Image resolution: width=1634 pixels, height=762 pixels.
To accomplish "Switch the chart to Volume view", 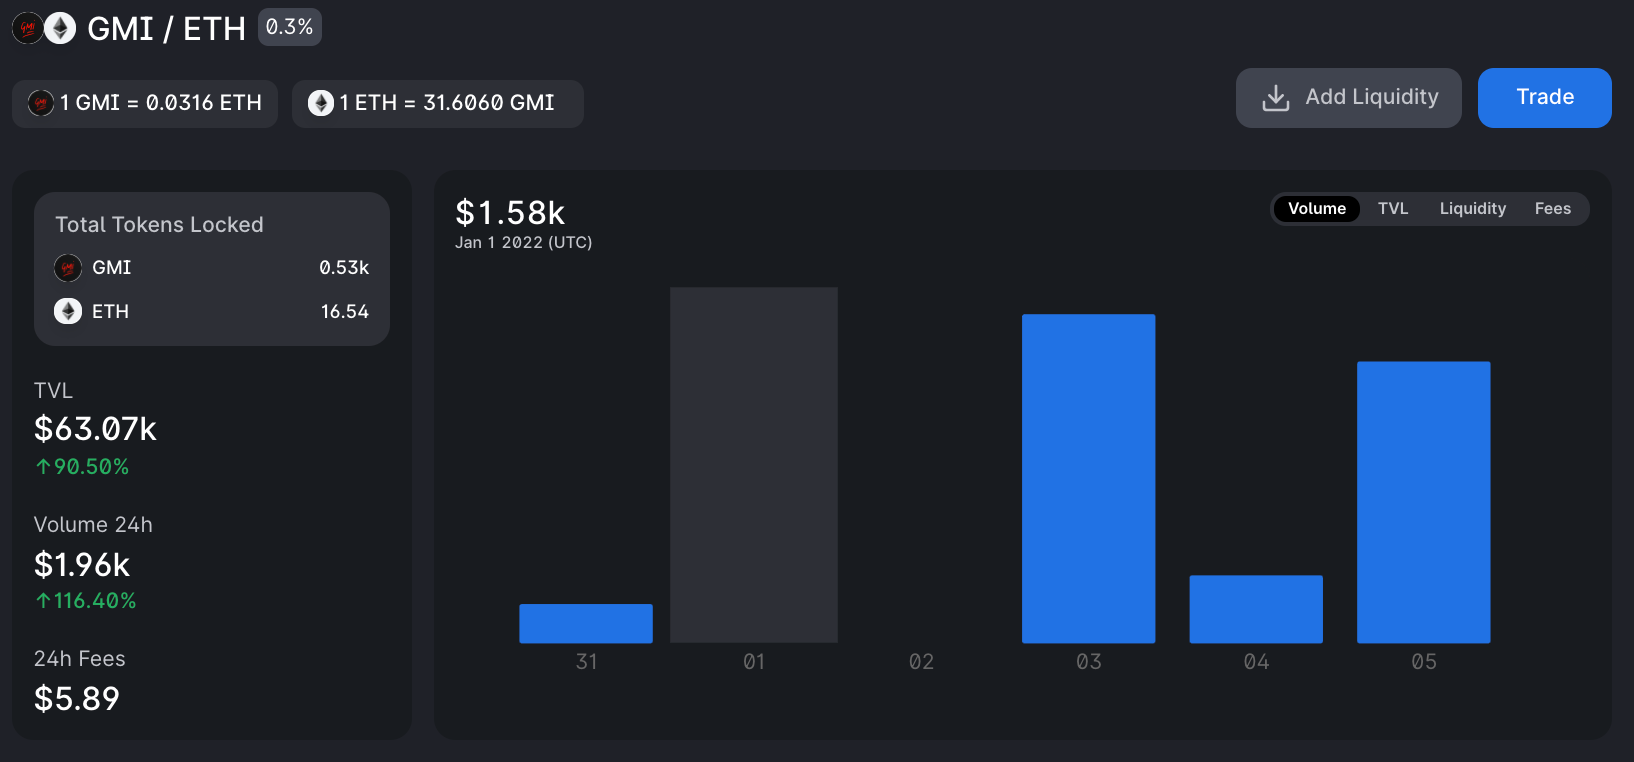I will tap(1316, 209).
